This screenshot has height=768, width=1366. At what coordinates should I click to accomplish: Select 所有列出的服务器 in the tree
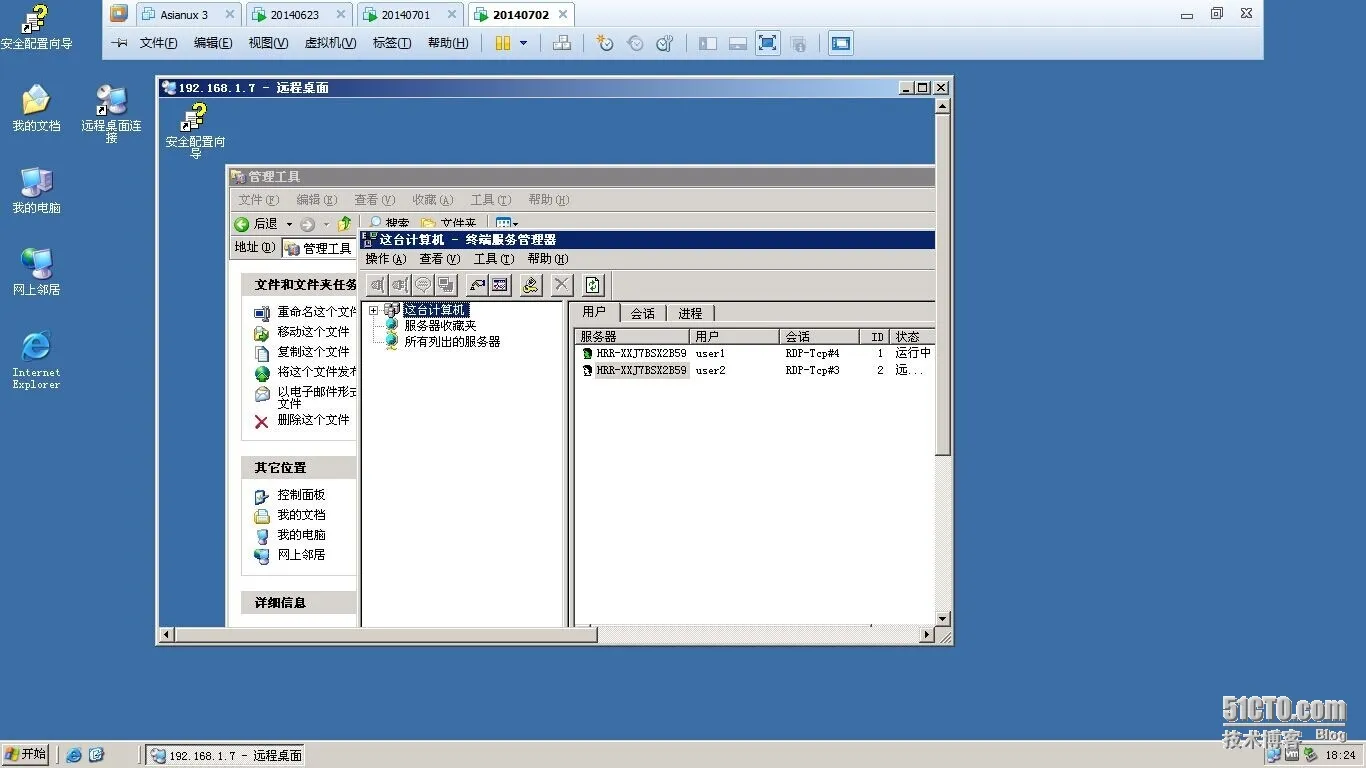(452, 341)
